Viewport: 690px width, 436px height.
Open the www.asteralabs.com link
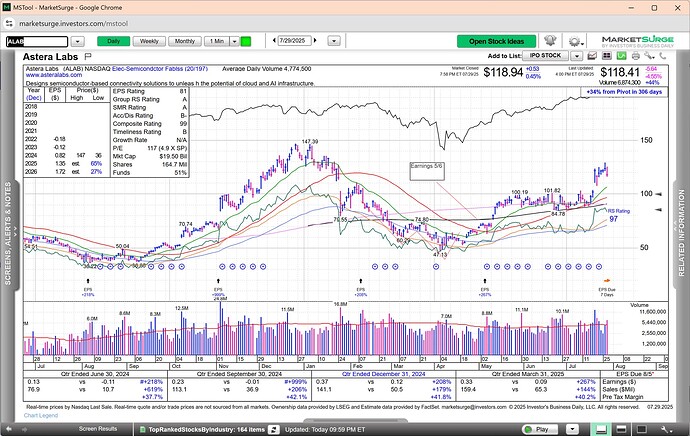point(54,75)
